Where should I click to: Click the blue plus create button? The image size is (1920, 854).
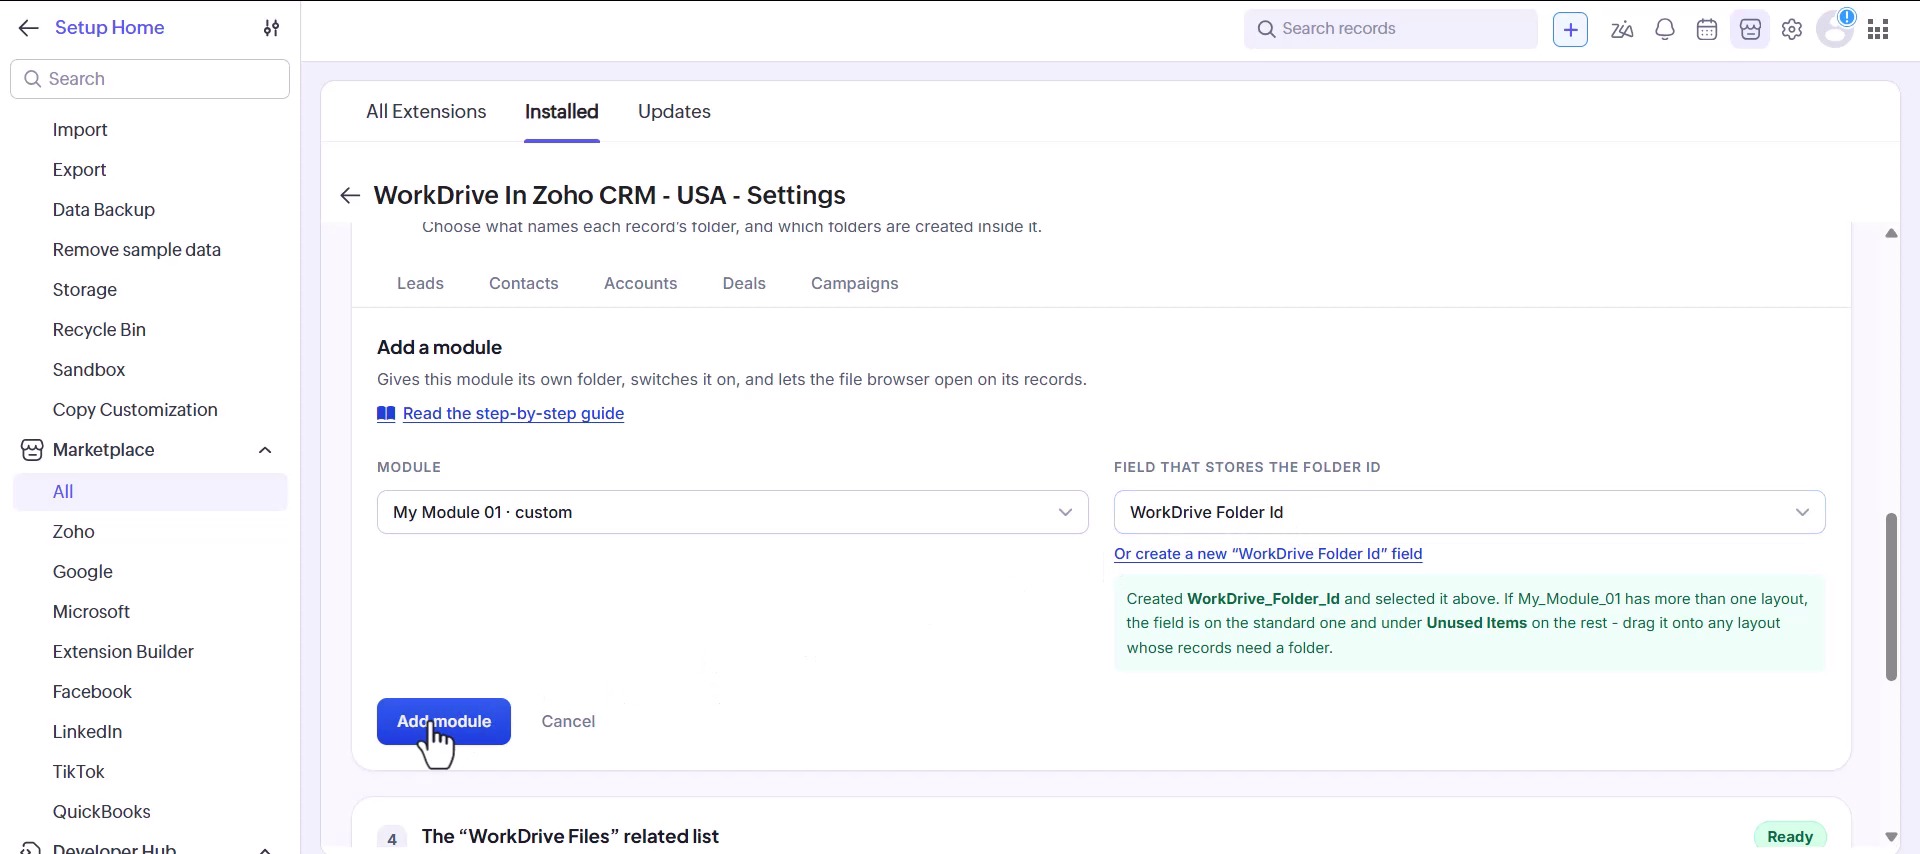tap(1570, 29)
